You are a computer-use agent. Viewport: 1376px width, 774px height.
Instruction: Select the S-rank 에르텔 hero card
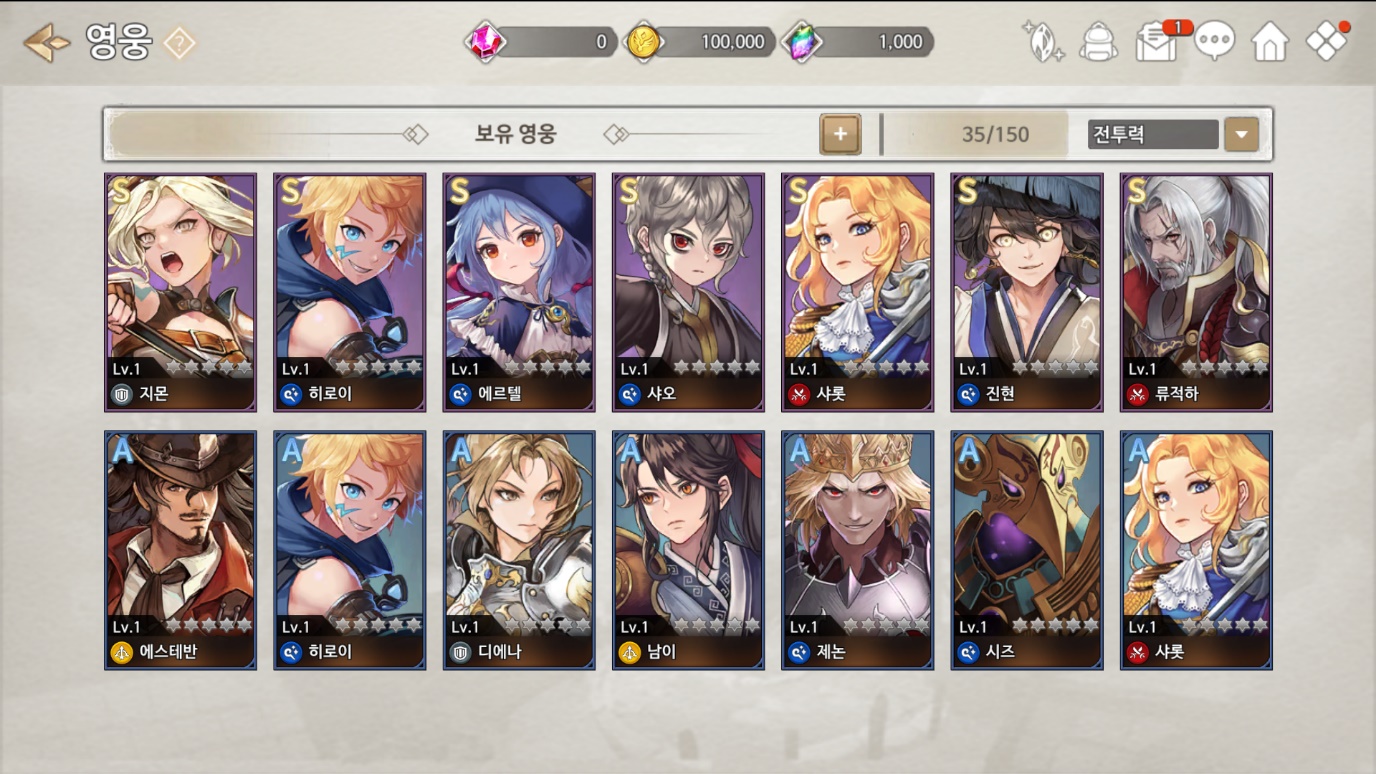coord(519,292)
